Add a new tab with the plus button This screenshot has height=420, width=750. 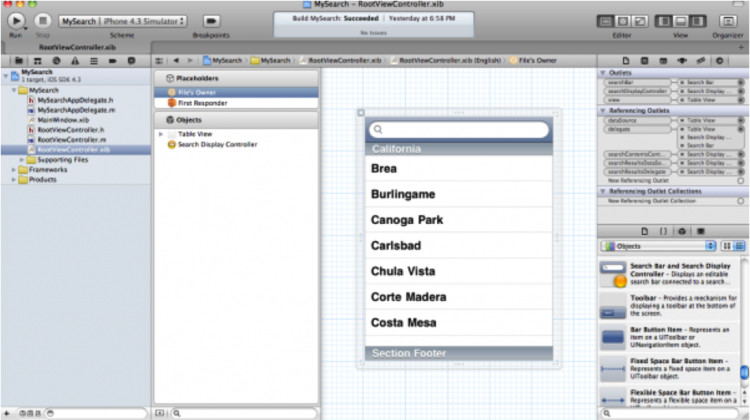pos(741,47)
